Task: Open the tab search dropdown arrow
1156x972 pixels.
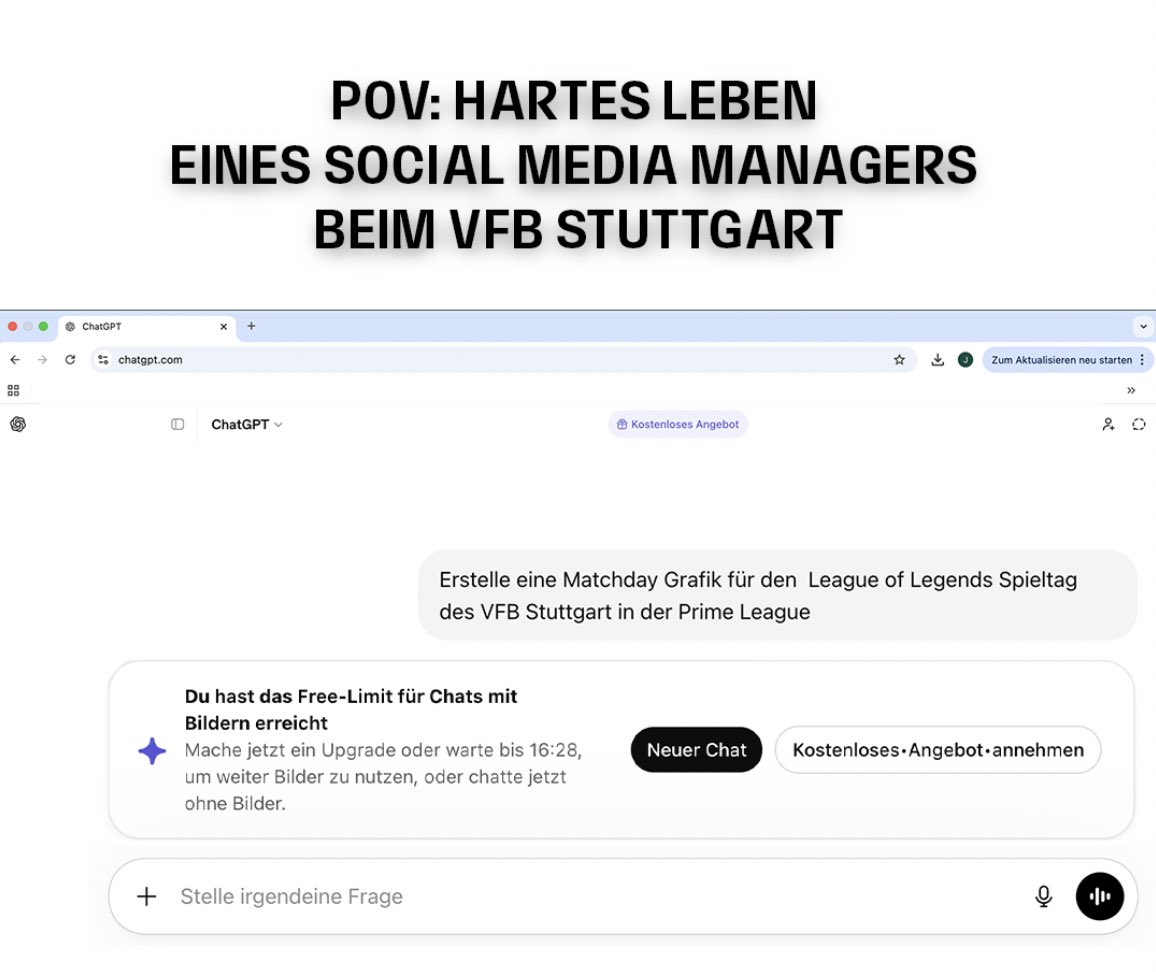Action: [1143, 326]
